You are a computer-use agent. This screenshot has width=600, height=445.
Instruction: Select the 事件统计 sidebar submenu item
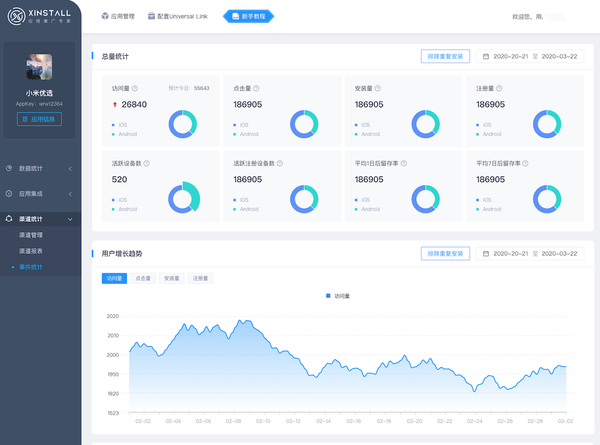[31, 267]
